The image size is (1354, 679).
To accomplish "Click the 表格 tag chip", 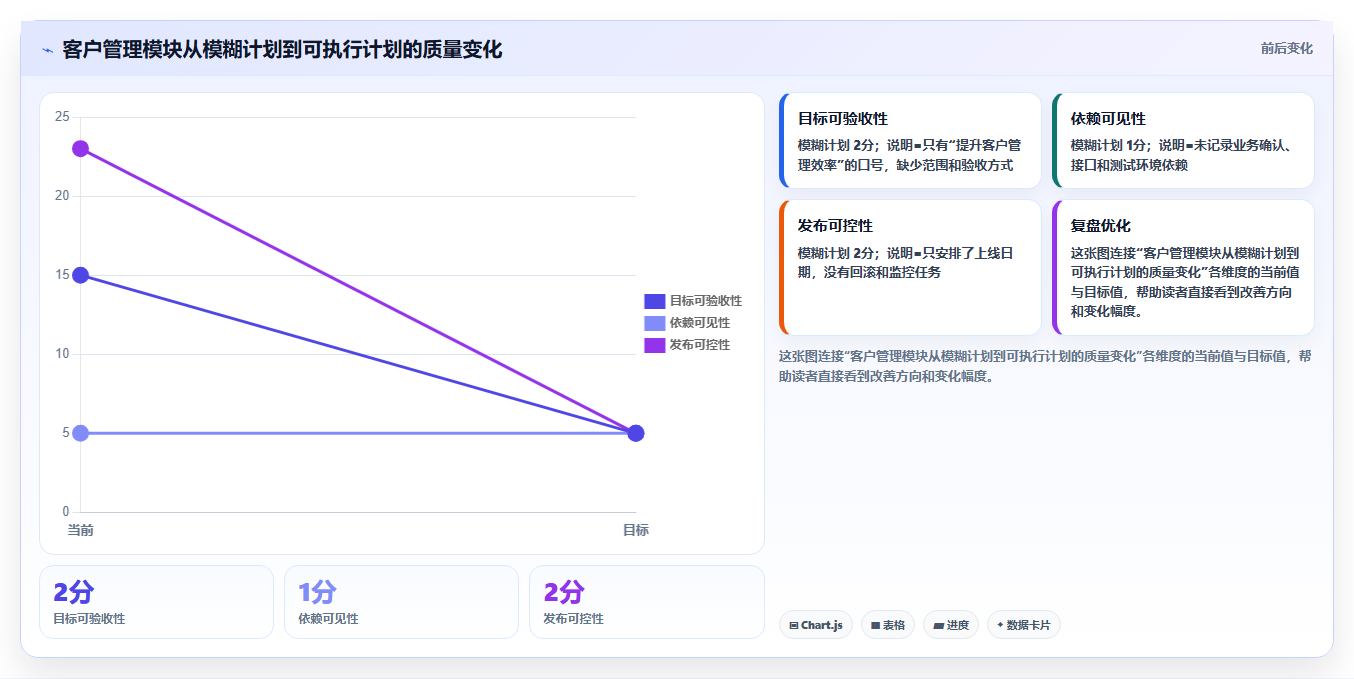I will [887, 625].
